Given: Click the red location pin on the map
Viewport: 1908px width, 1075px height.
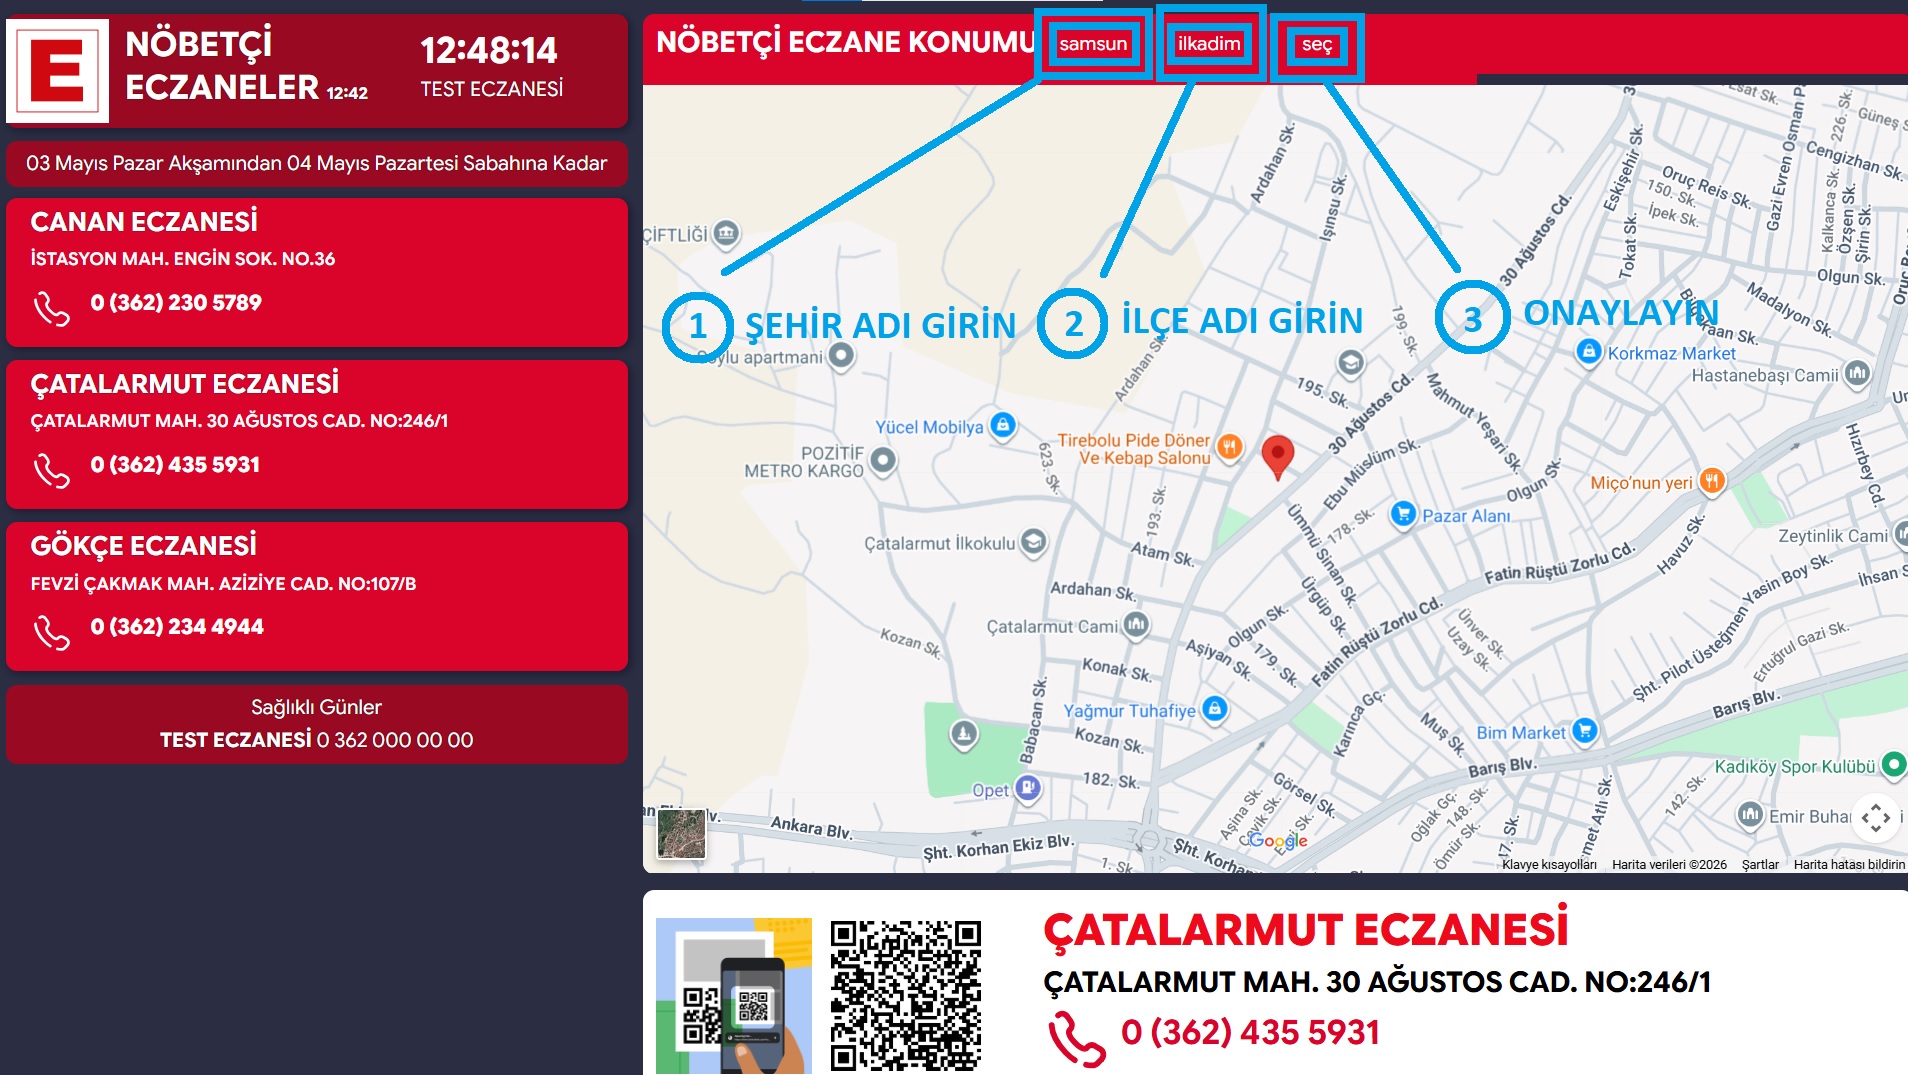Looking at the screenshot, I should [x=1277, y=457].
